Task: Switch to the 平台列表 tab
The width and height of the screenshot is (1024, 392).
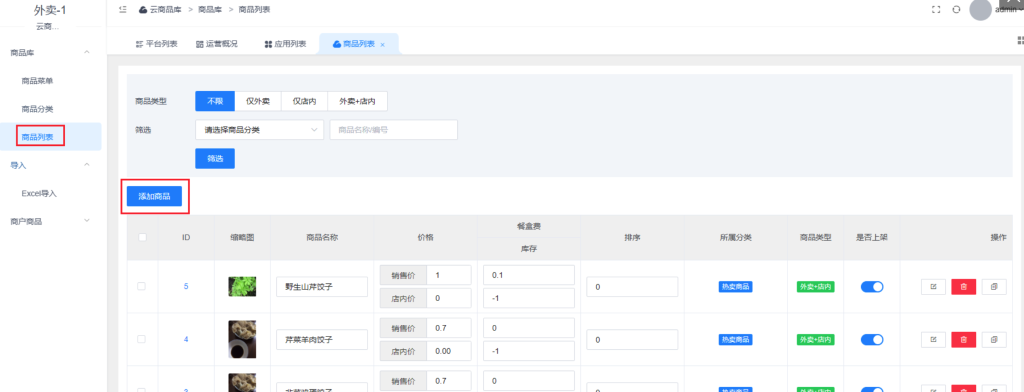Action: click(x=156, y=44)
